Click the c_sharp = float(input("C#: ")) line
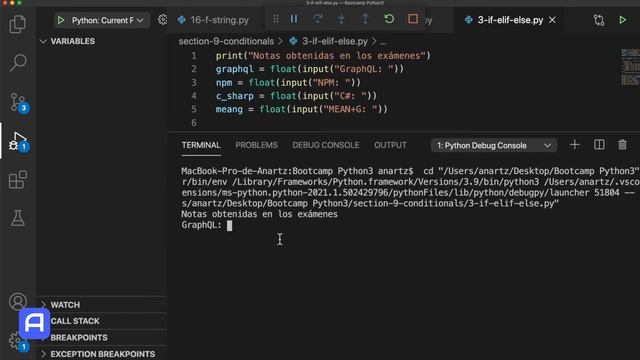Viewport: 640px width, 360px height. tap(296, 96)
